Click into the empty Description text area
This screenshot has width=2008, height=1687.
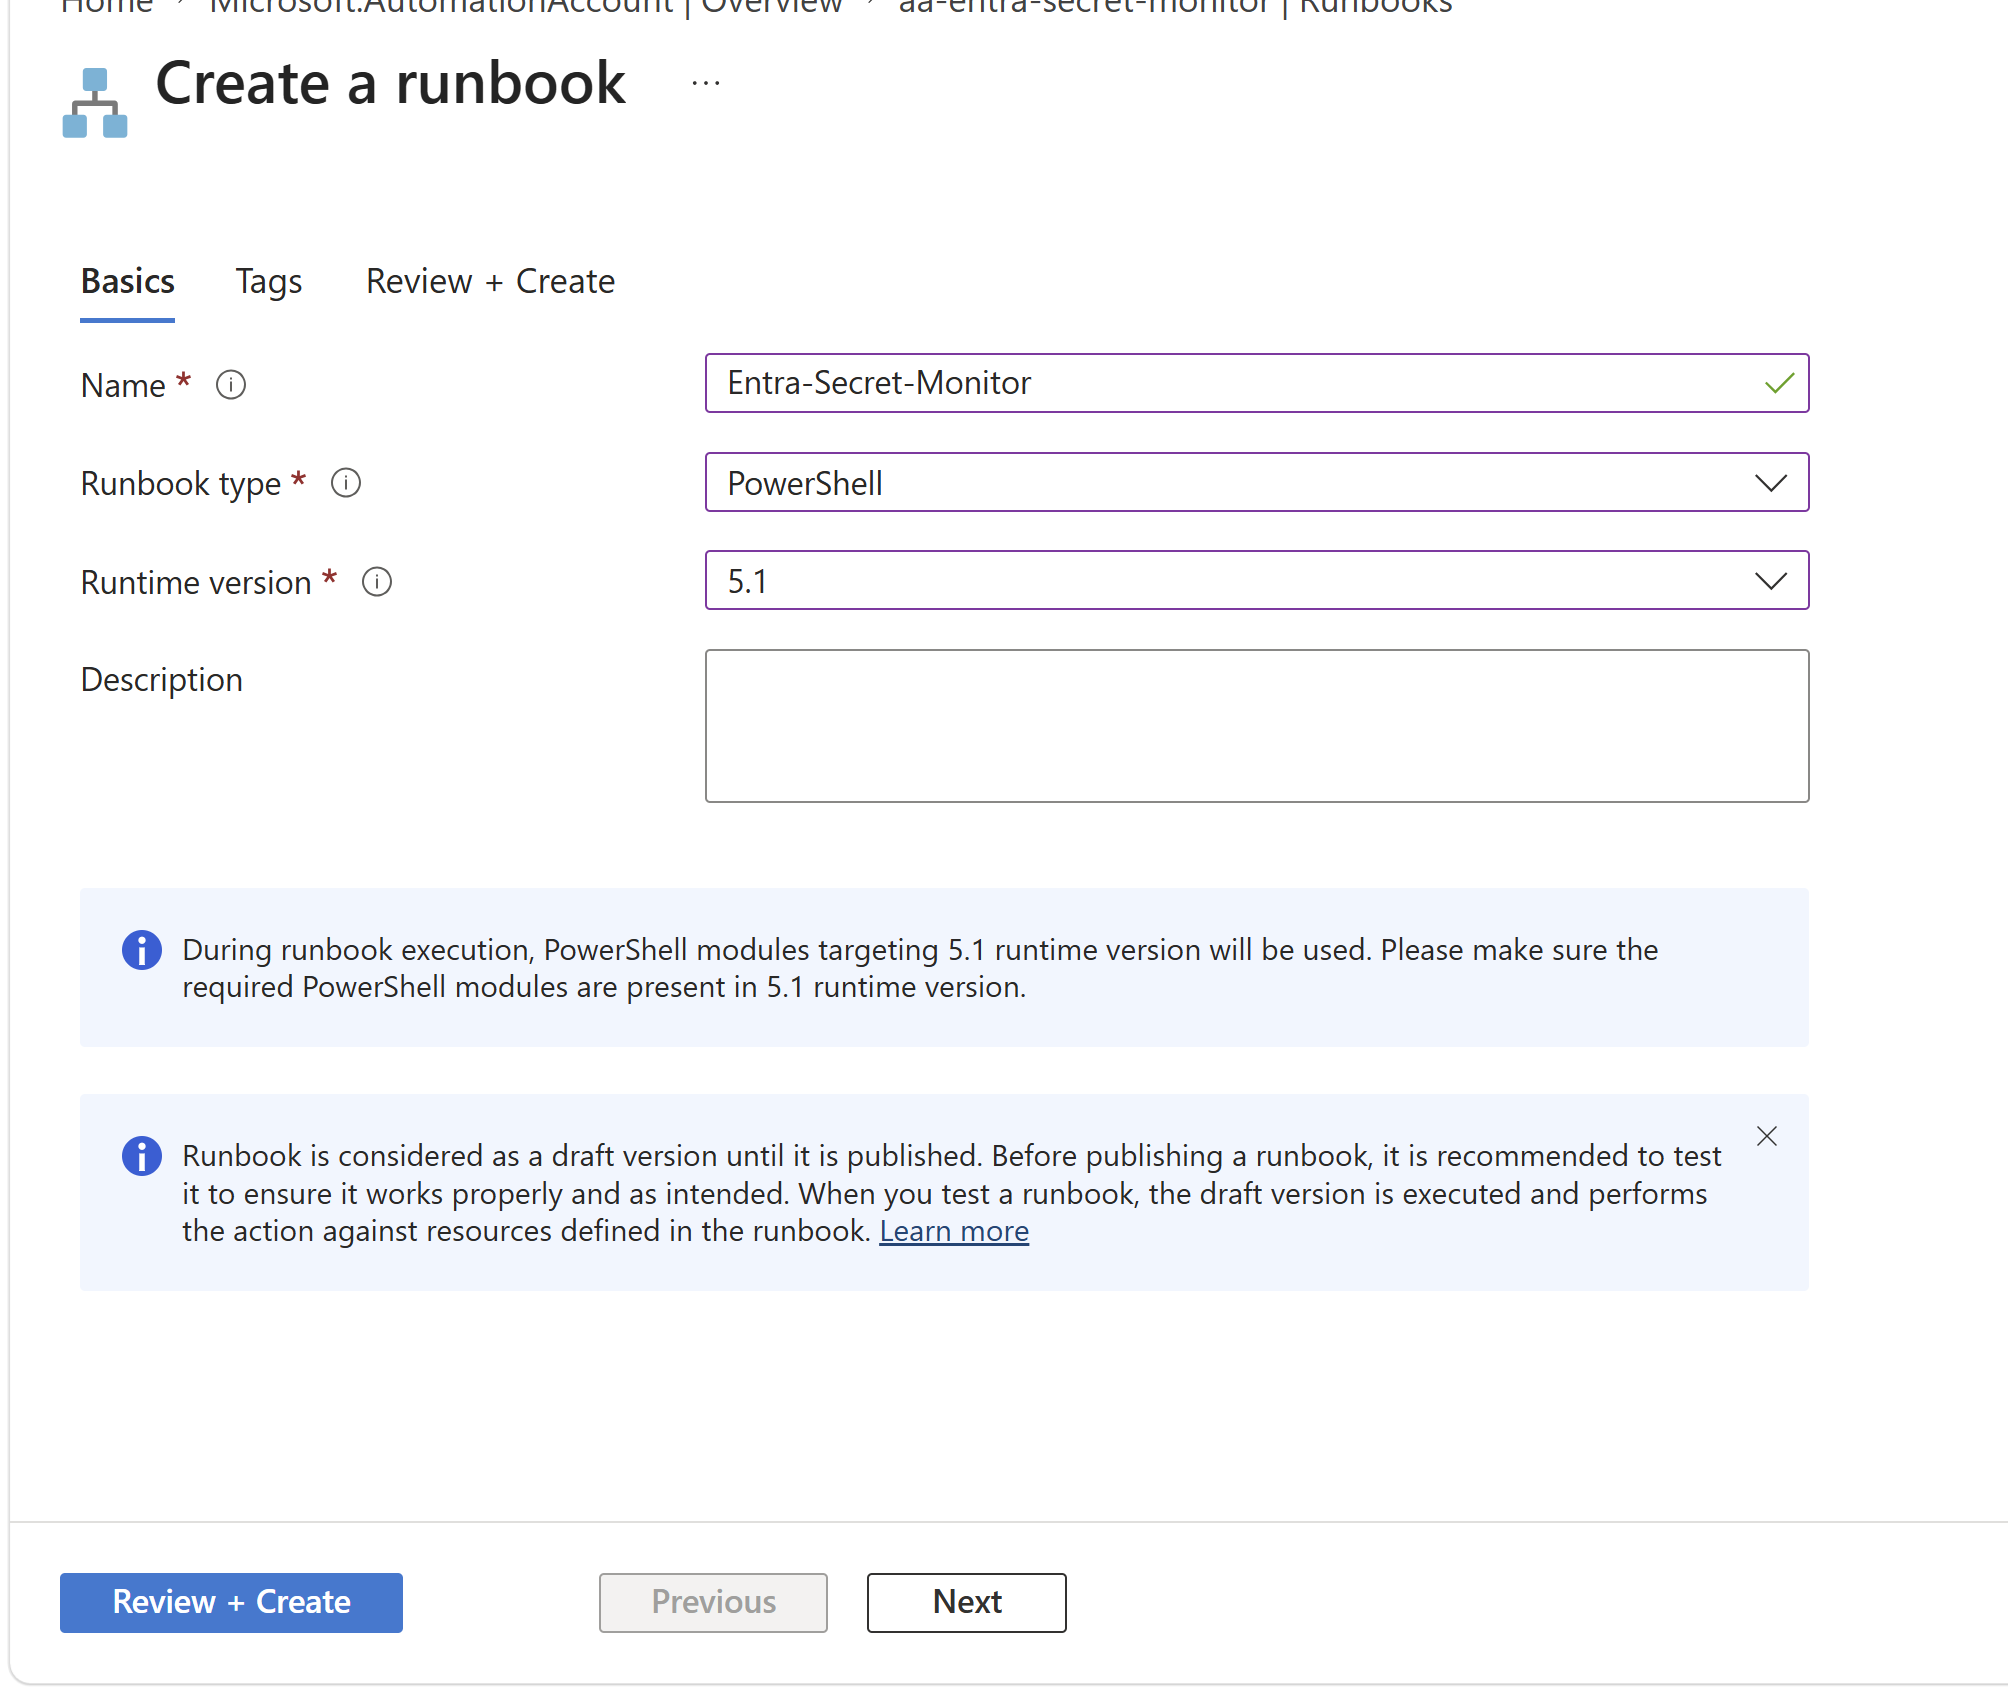(1257, 726)
